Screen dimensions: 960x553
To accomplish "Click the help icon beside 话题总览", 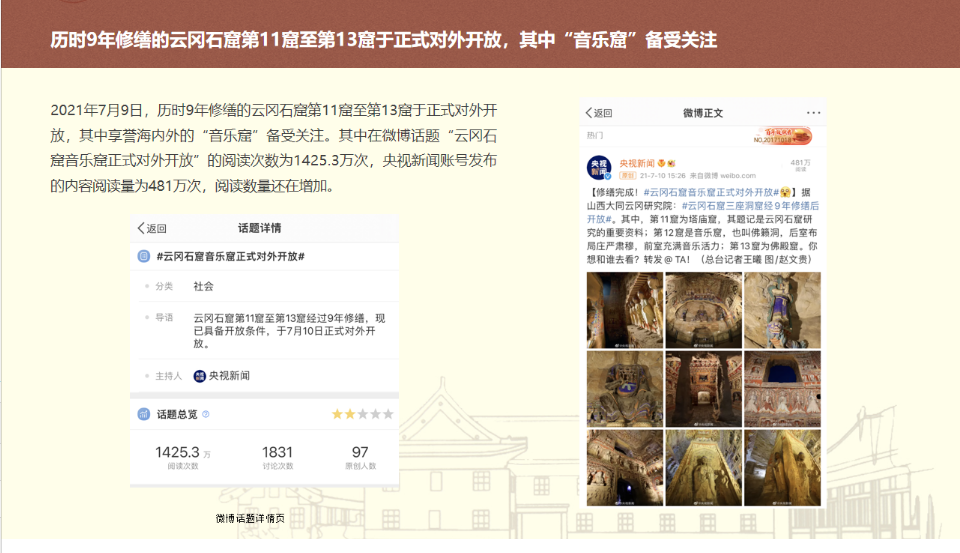I will 206,414.
